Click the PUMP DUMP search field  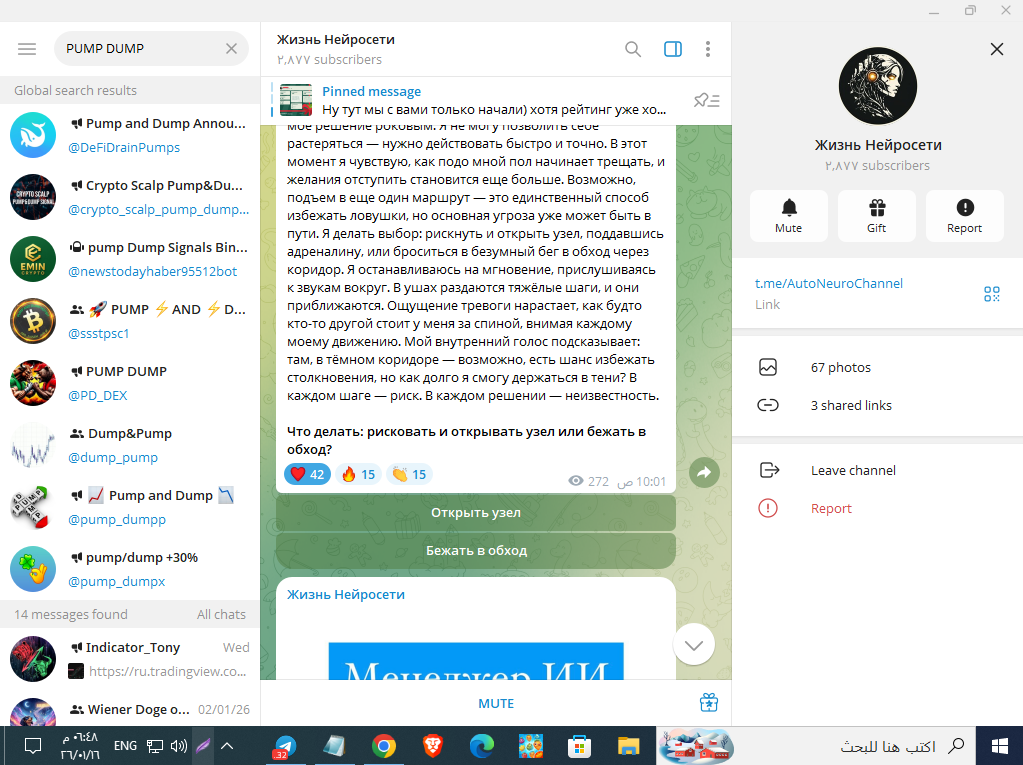point(151,49)
